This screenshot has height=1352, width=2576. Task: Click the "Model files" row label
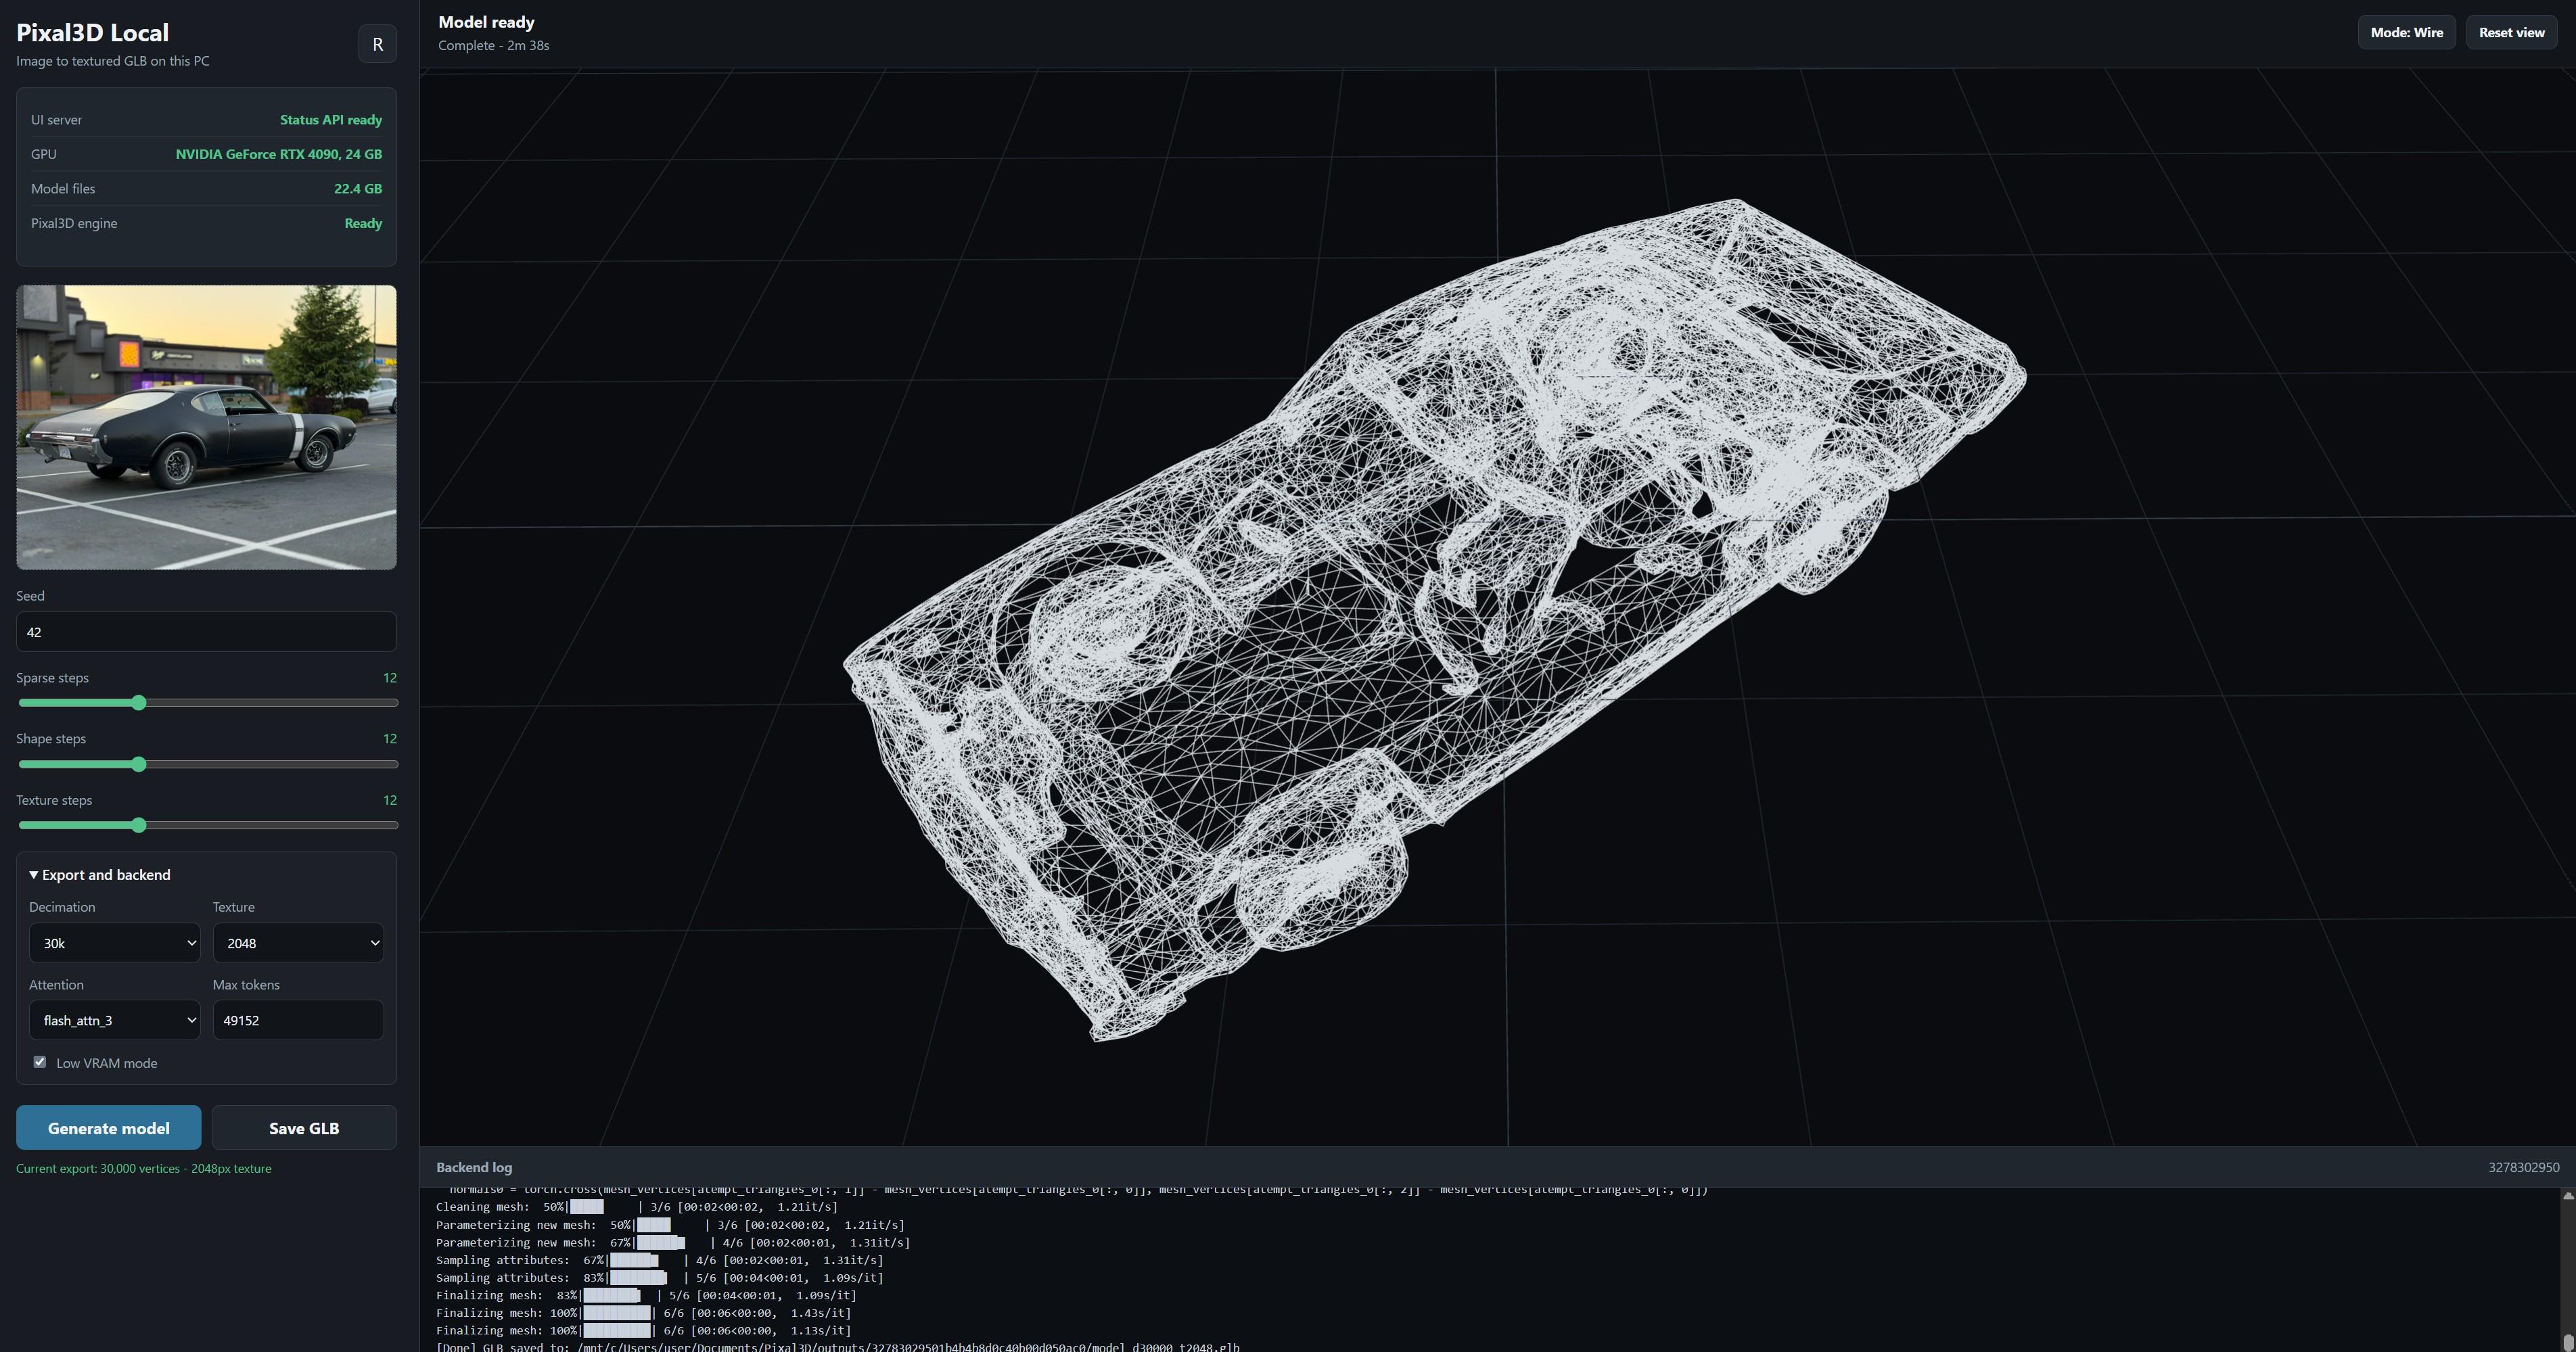(x=63, y=189)
